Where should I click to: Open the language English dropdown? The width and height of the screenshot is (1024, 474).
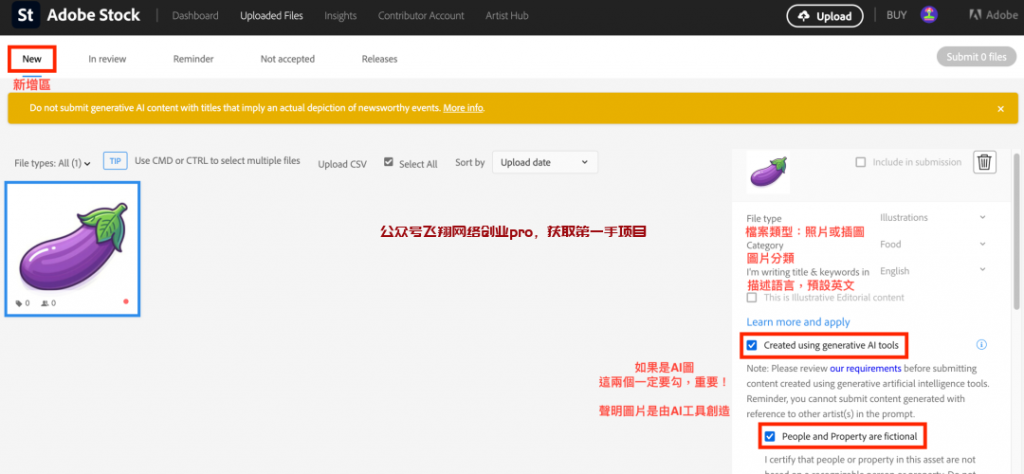pos(933,271)
